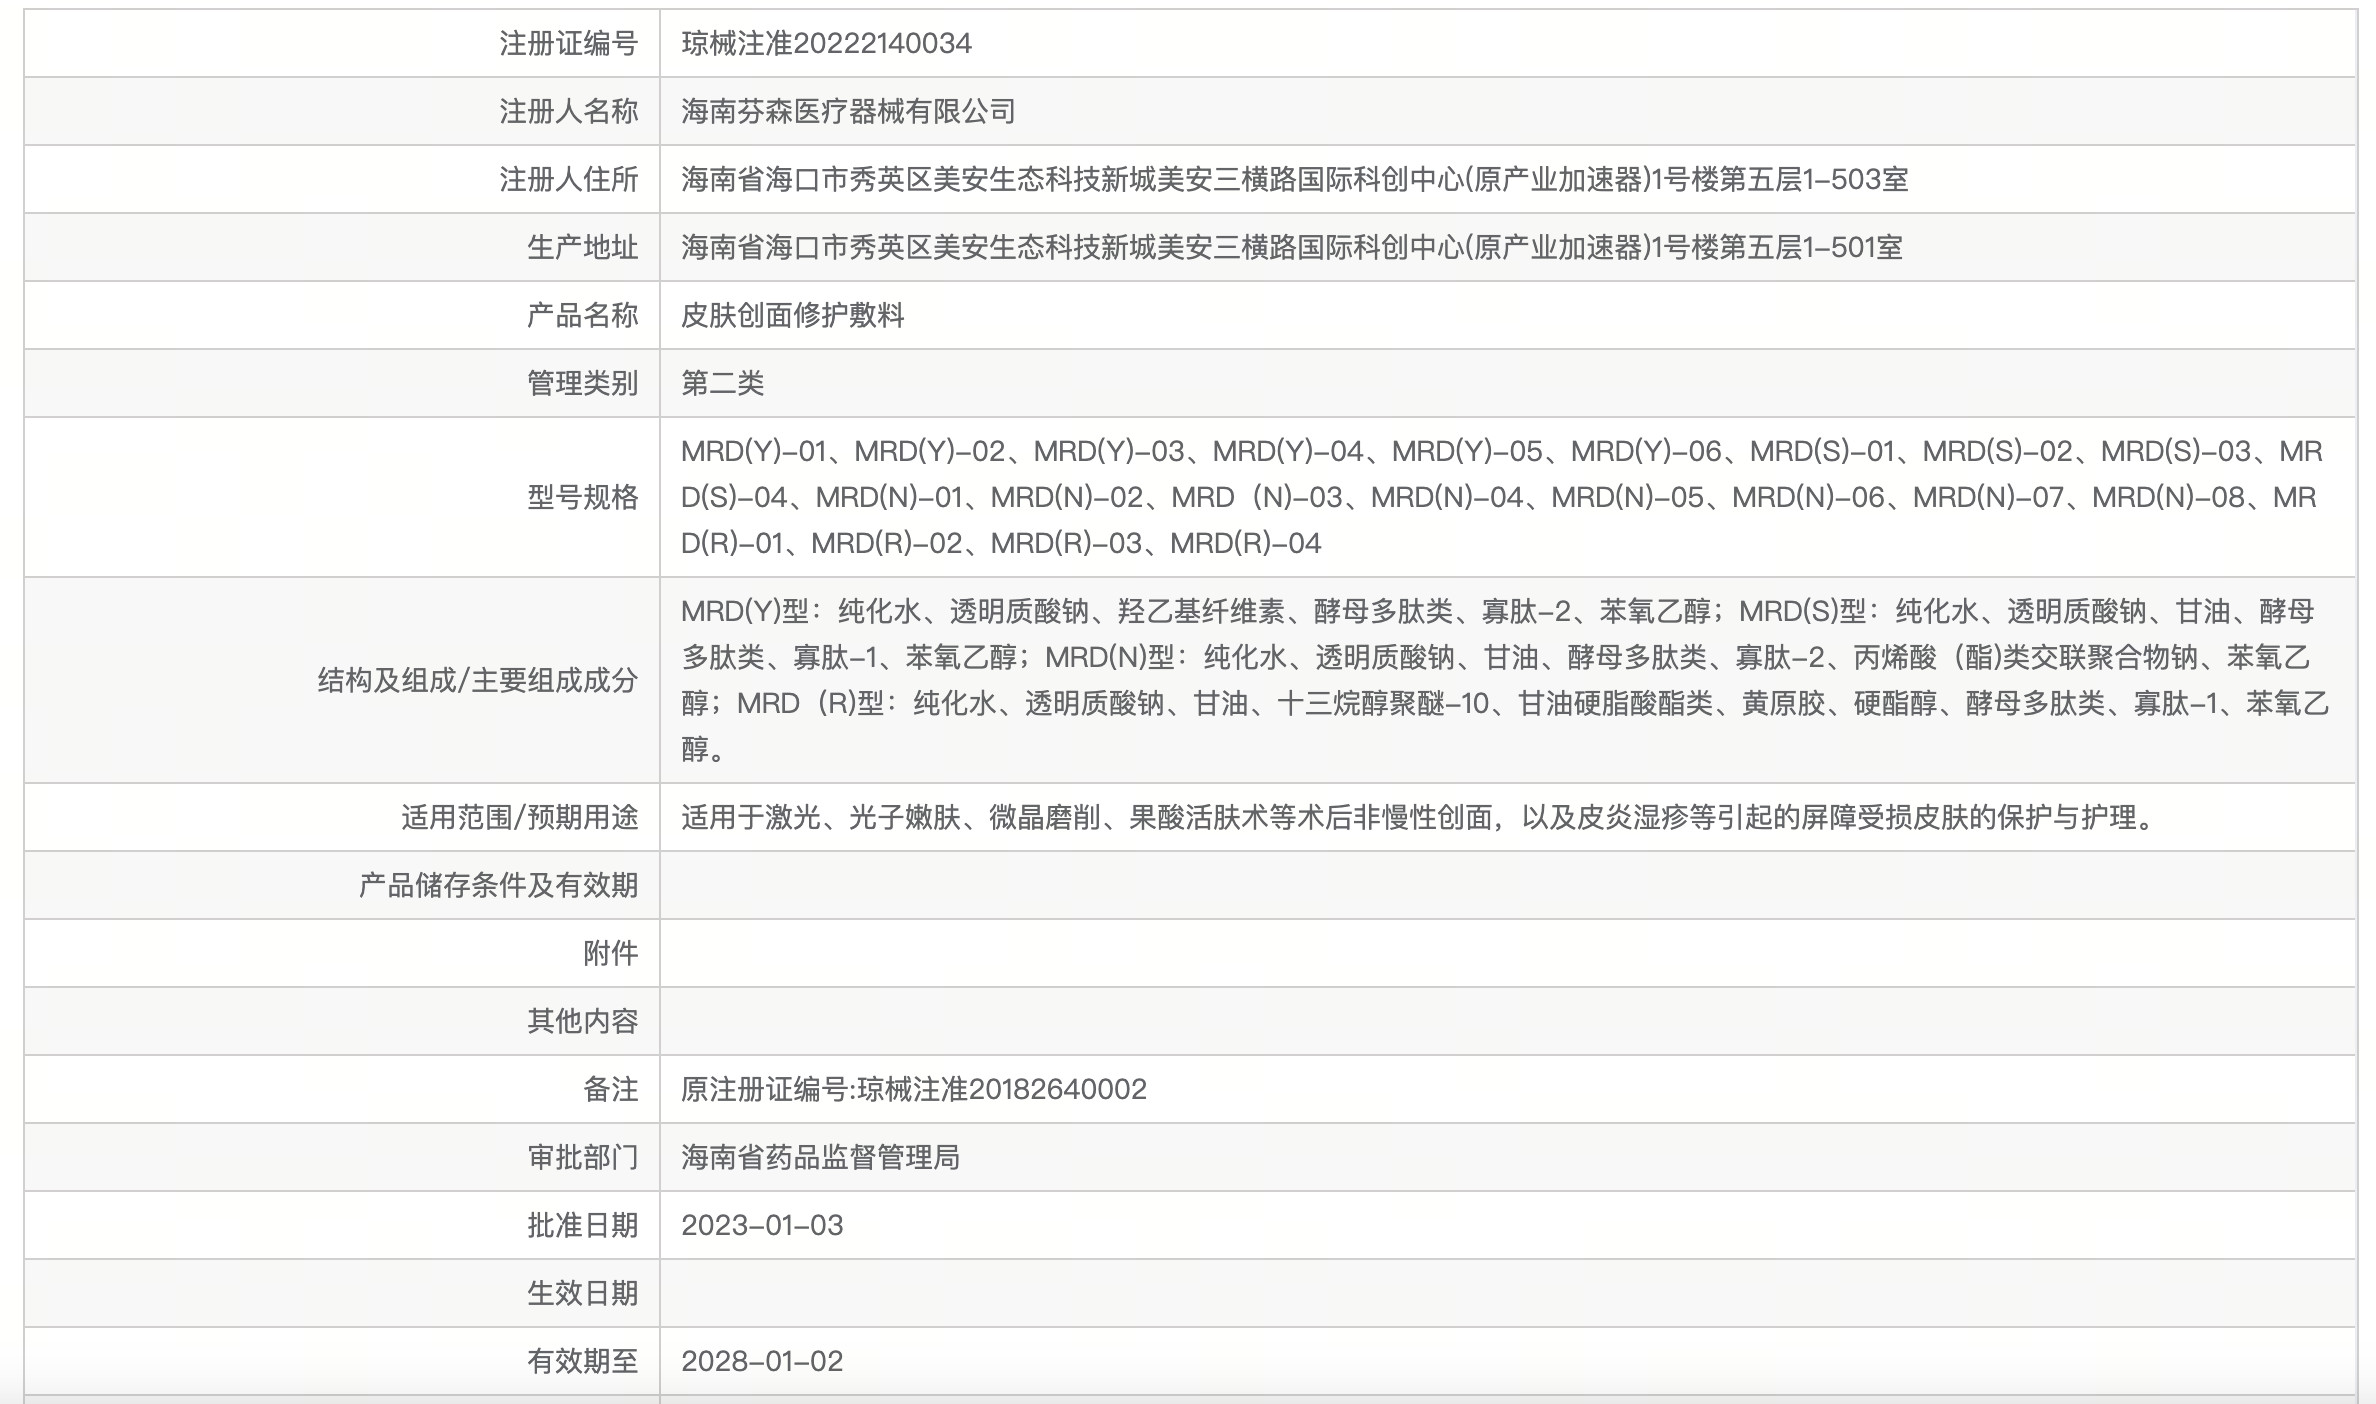
Task: Click product name 皮肤创面修护敷料
Action: (792, 315)
